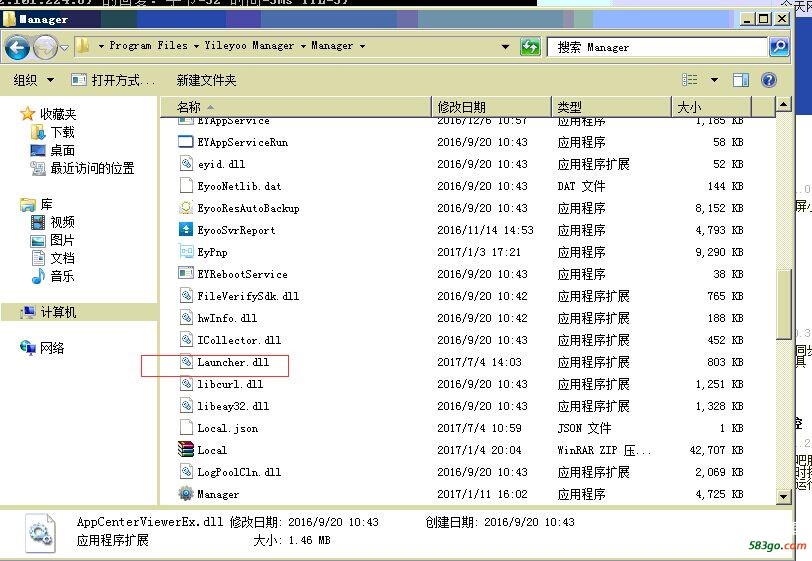Image resolution: width=812 pixels, height=561 pixels.
Task: Click the 打开方式 toolbar button
Action: click(x=113, y=80)
